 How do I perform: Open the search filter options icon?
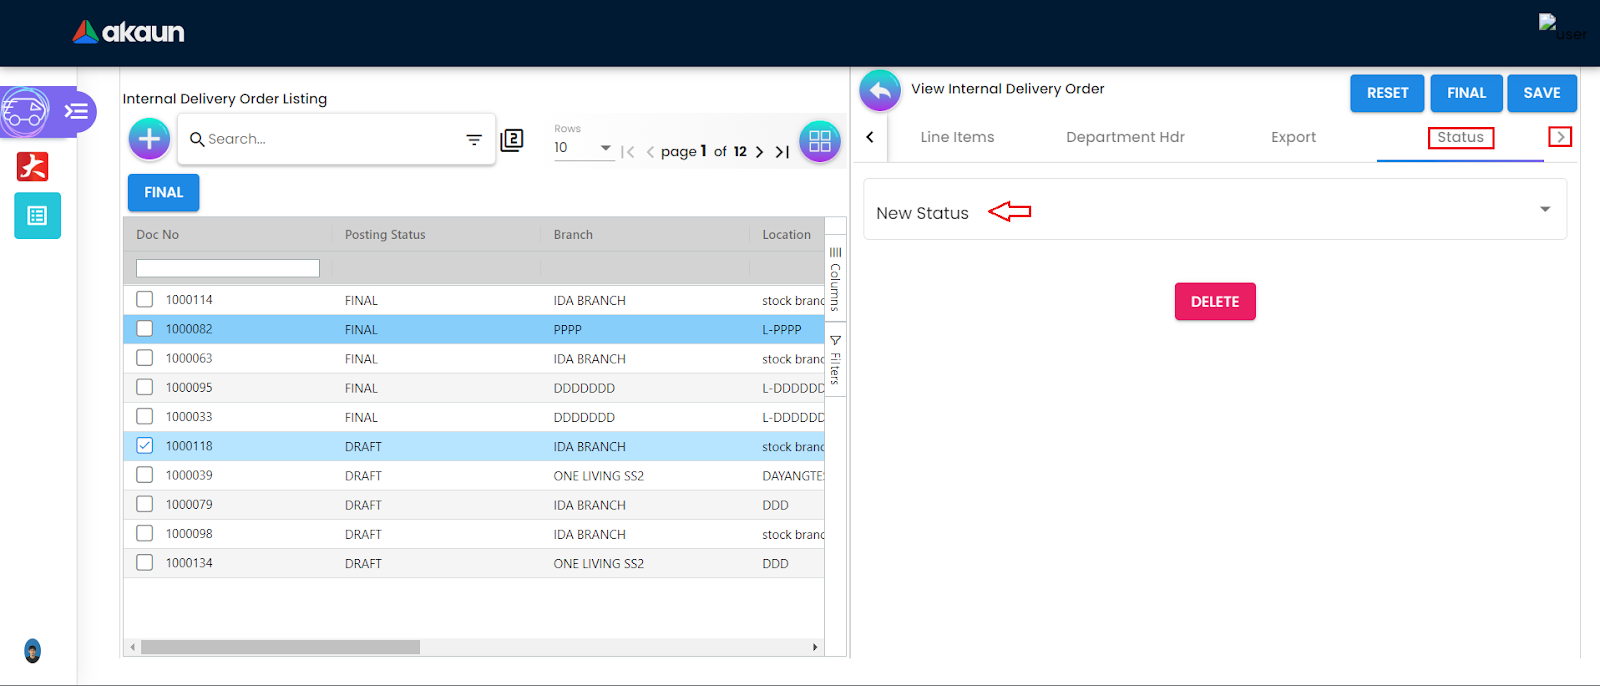point(474,140)
